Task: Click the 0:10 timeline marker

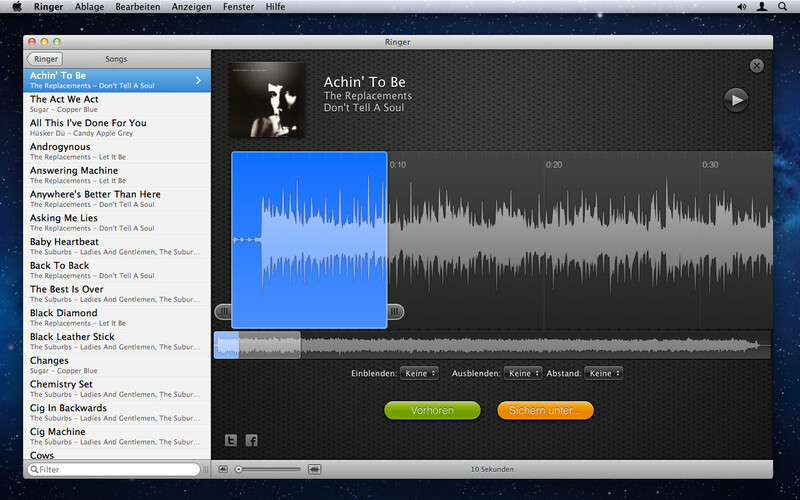Action: pyautogui.click(x=397, y=165)
